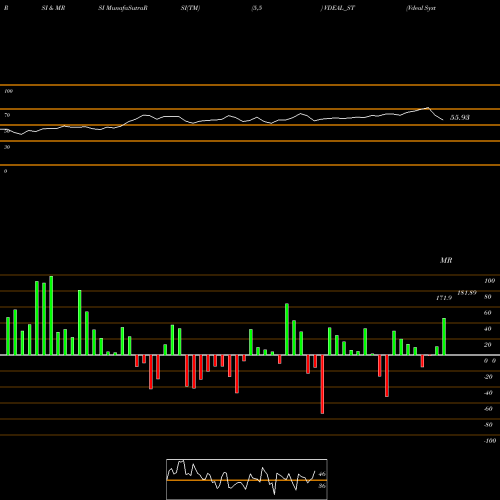Click the MR axis label 60
Image resolution: width=500 pixels, height=500 pixels.
click(x=488, y=313)
